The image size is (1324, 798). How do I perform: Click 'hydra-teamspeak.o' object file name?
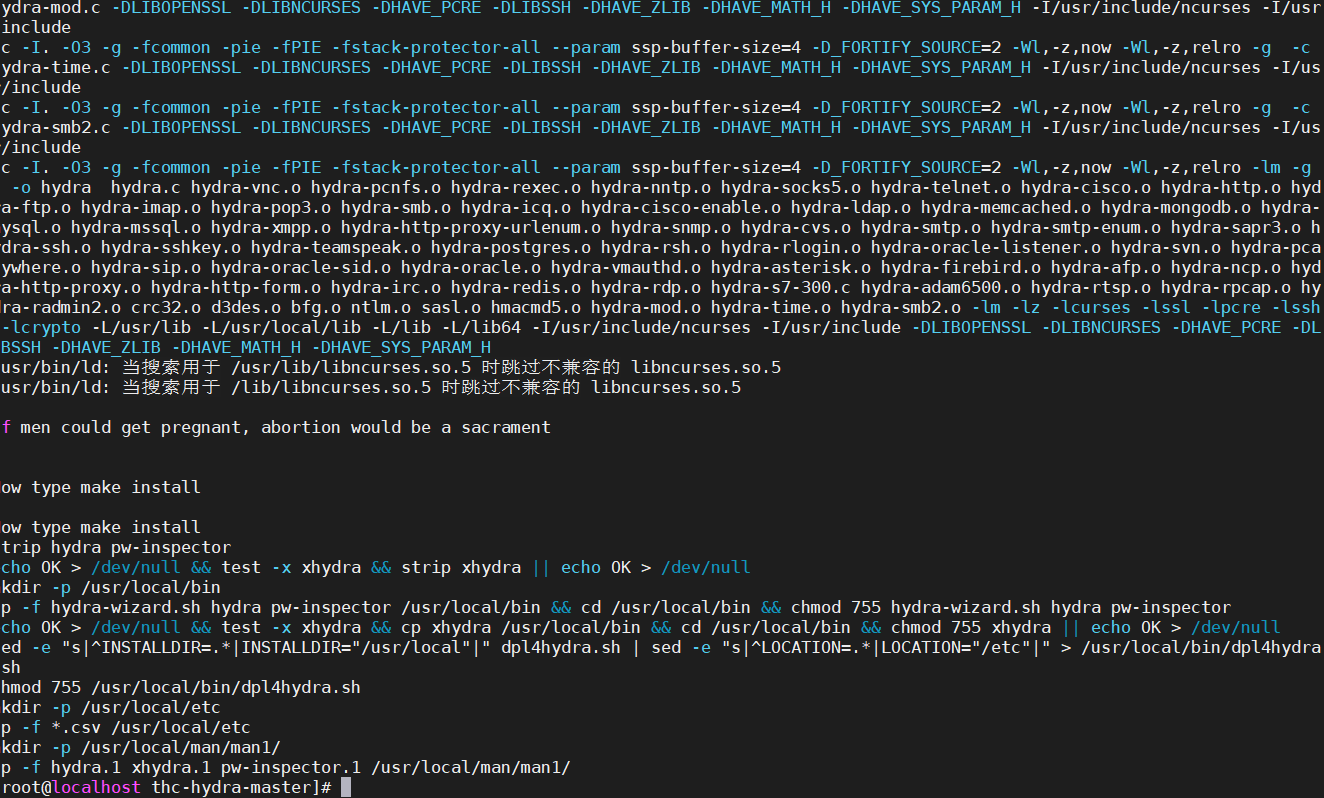point(336,248)
